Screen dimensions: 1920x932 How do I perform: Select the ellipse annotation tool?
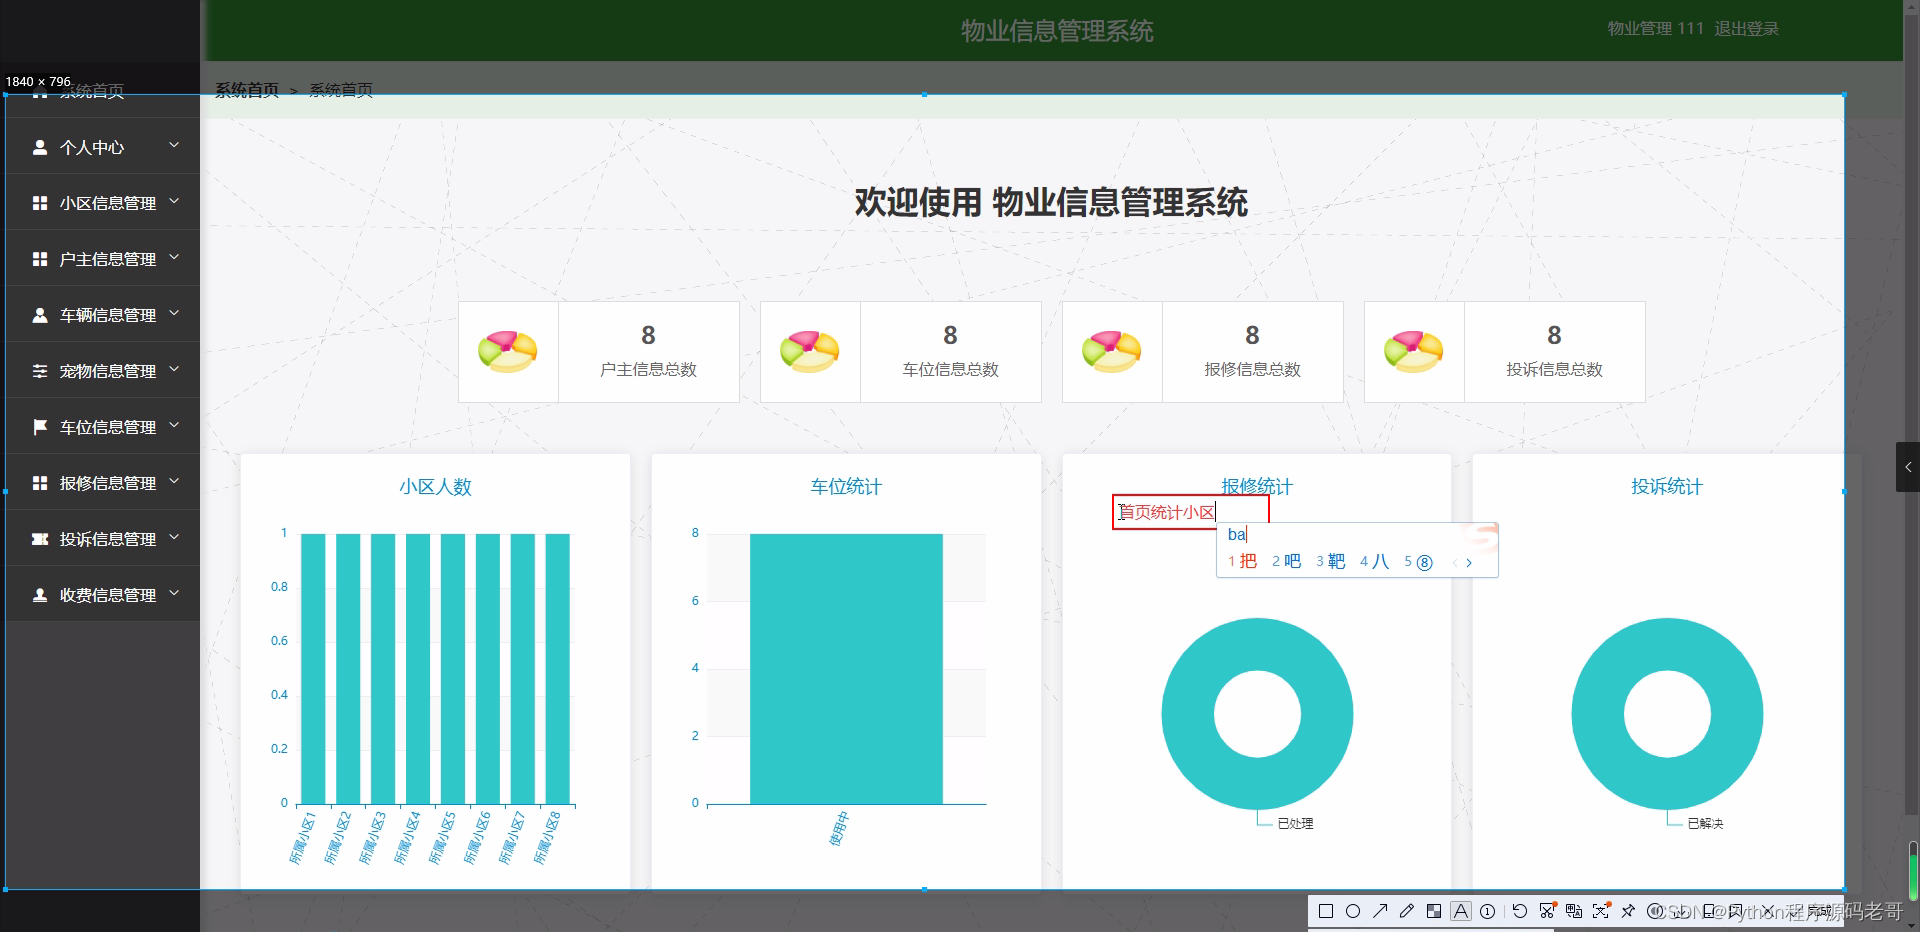pyautogui.click(x=1353, y=911)
